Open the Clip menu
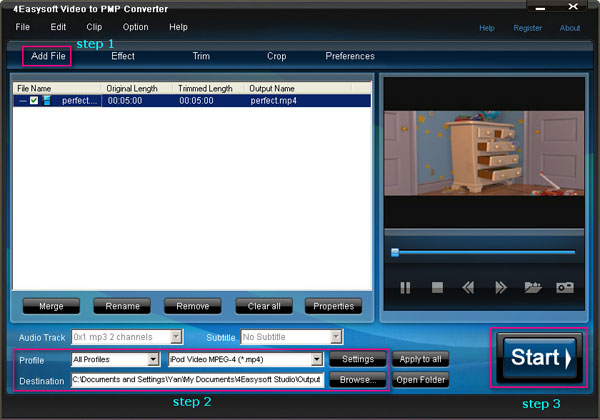 [94, 27]
